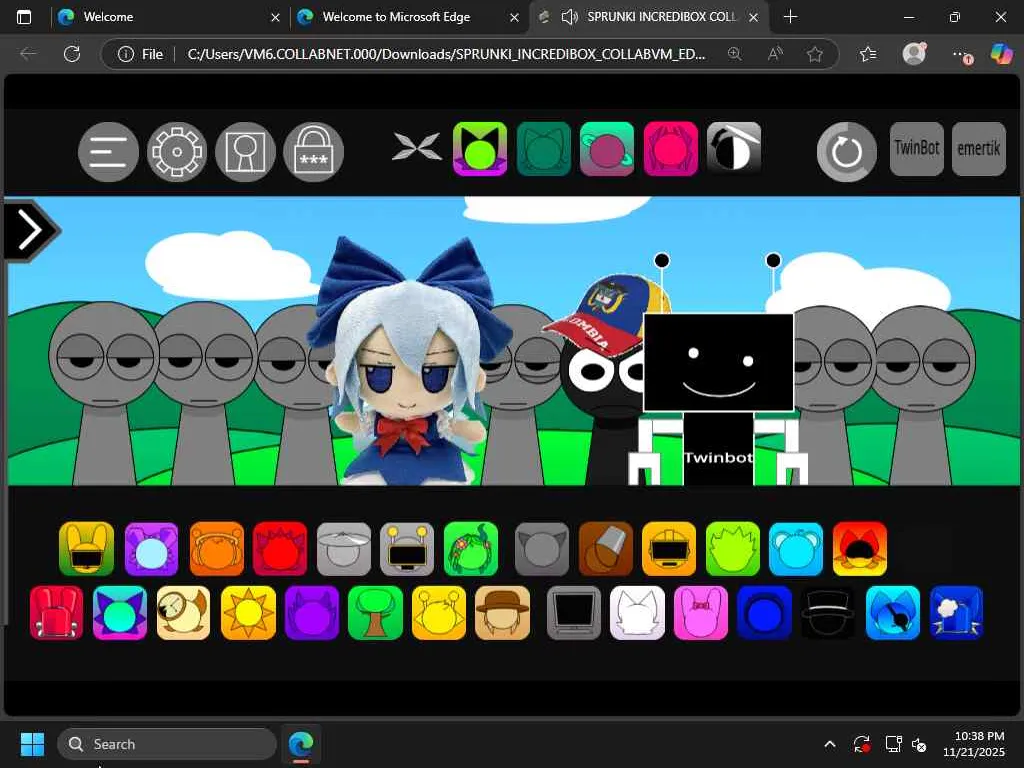Pick the orange headphones character icon

[217, 549]
